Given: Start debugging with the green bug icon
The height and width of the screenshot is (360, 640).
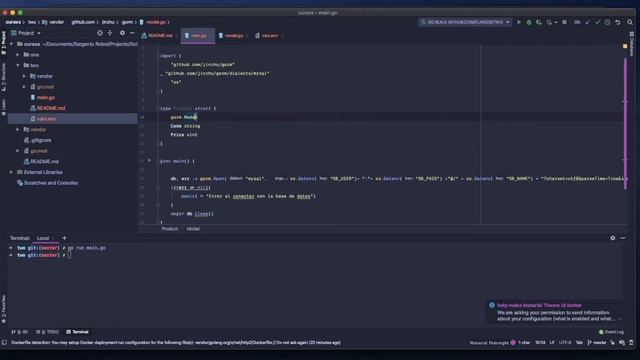Looking at the screenshot, I should pos(529,22).
